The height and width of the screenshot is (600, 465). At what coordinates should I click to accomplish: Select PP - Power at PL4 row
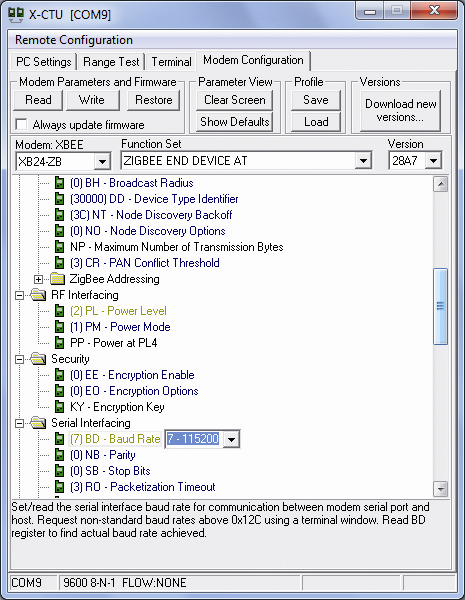pos(113,343)
